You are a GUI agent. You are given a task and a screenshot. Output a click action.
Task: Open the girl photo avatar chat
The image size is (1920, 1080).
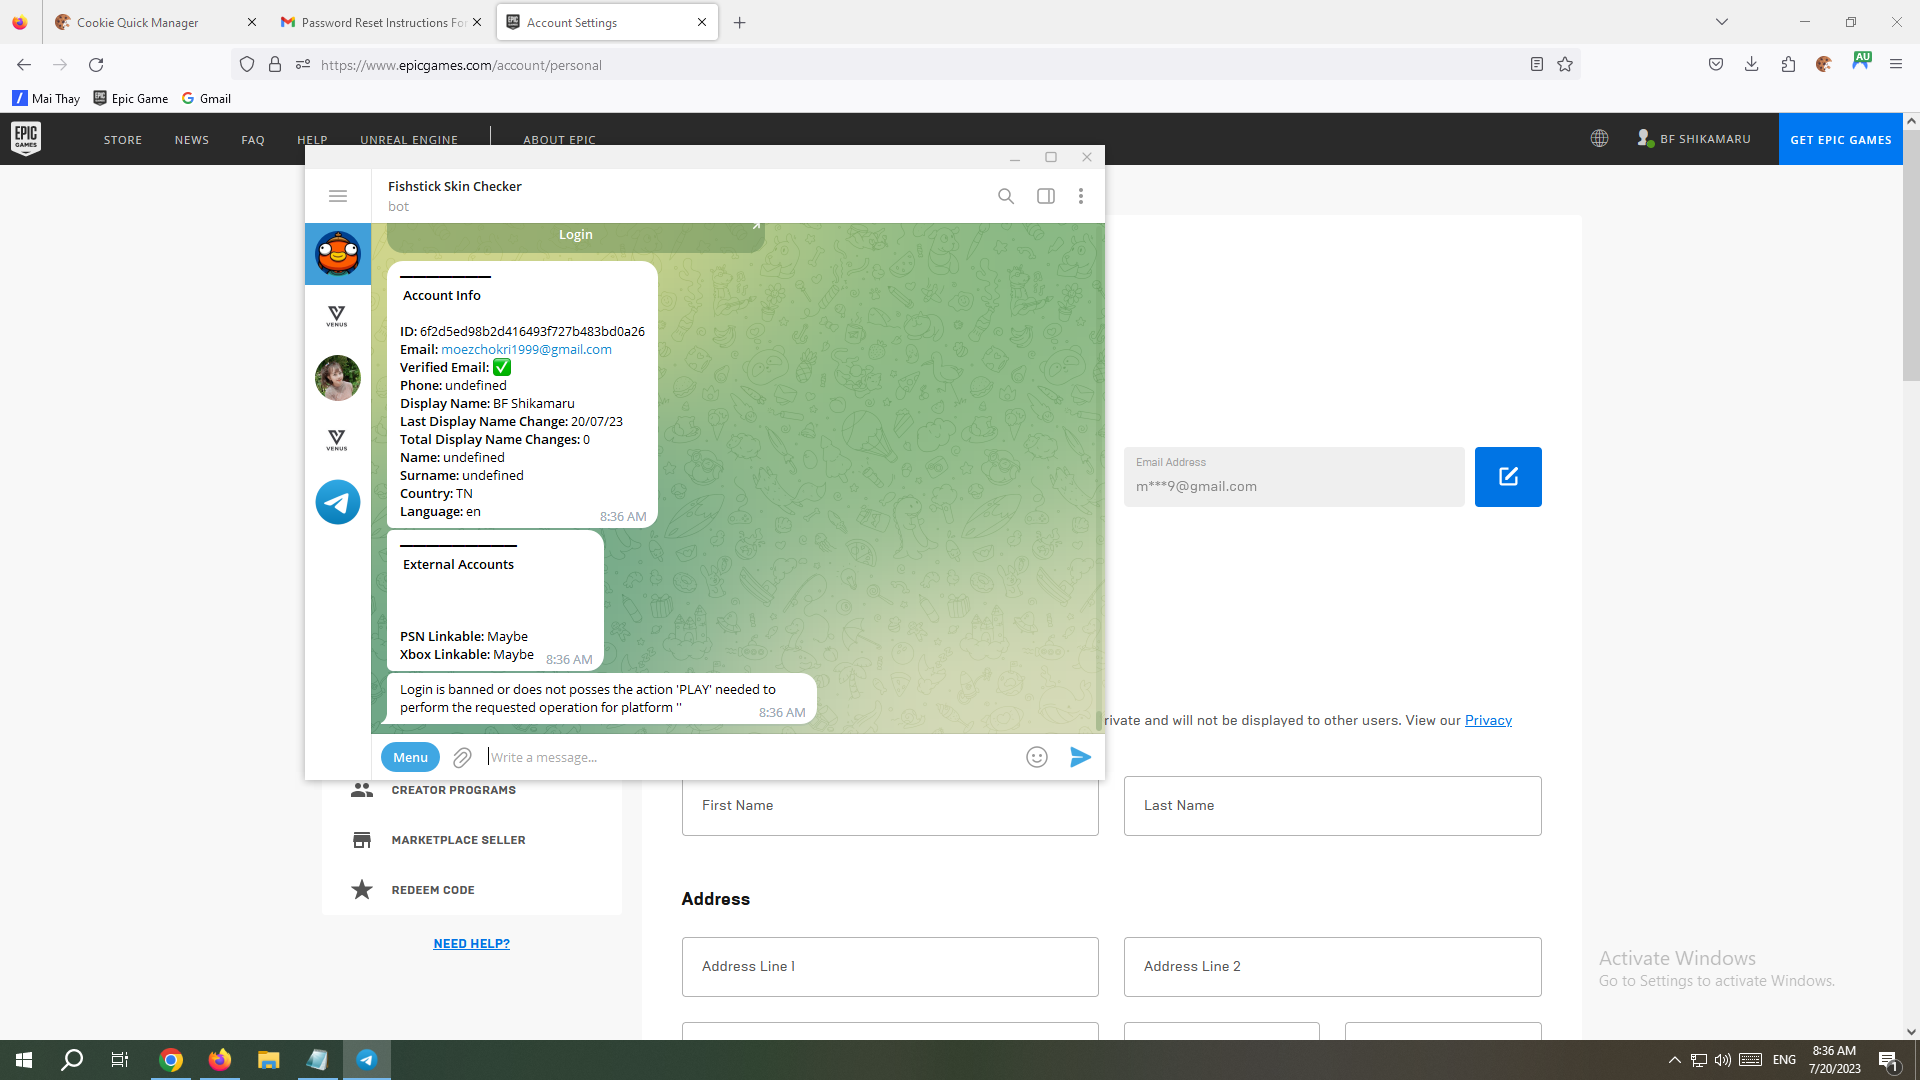(338, 378)
